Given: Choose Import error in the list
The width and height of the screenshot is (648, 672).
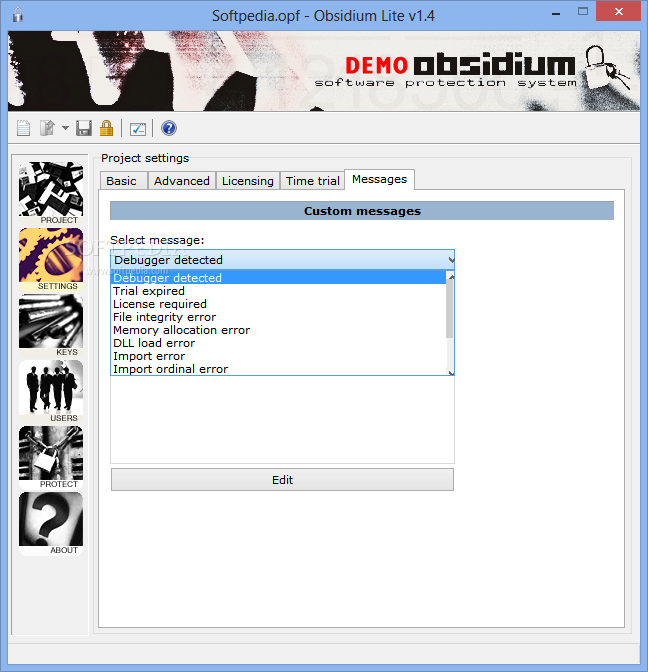Looking at the screenshot, I should [279, 356].
